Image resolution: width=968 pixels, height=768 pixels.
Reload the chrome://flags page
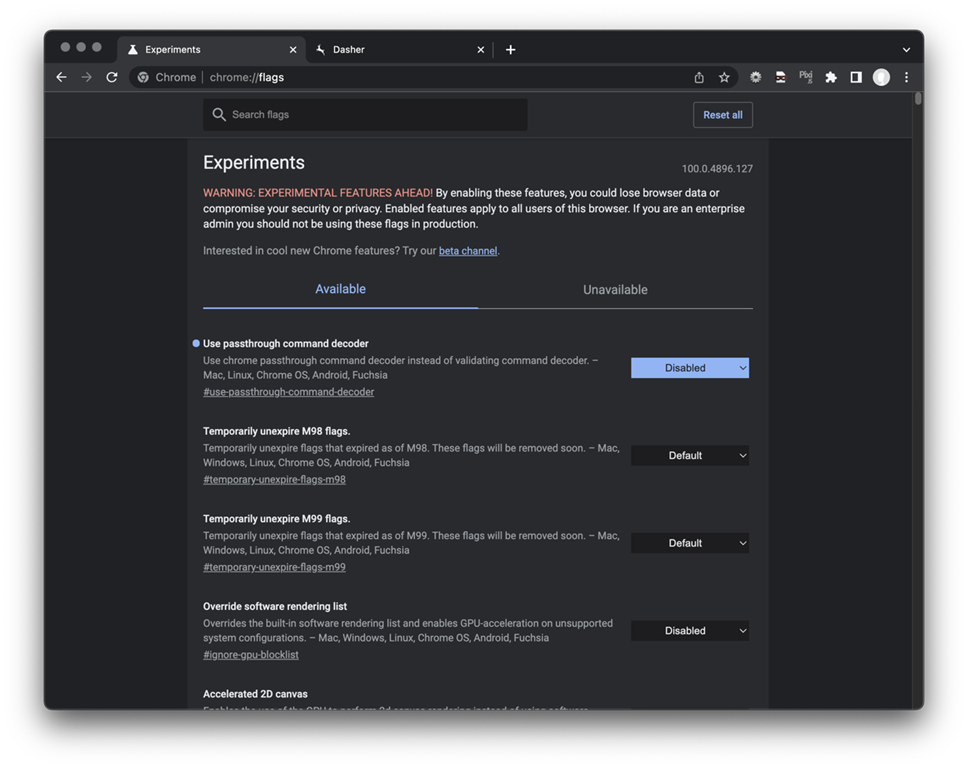(112, 77)
